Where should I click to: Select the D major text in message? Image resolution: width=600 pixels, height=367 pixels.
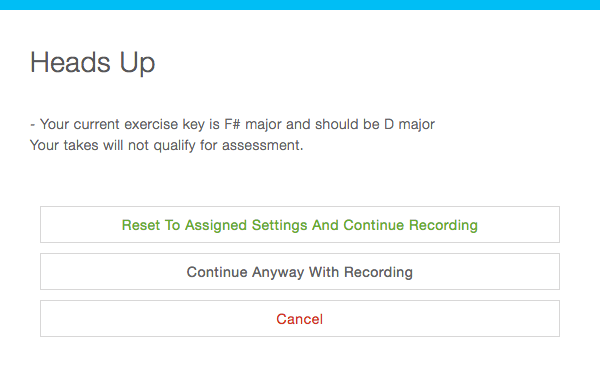(409, 124)
